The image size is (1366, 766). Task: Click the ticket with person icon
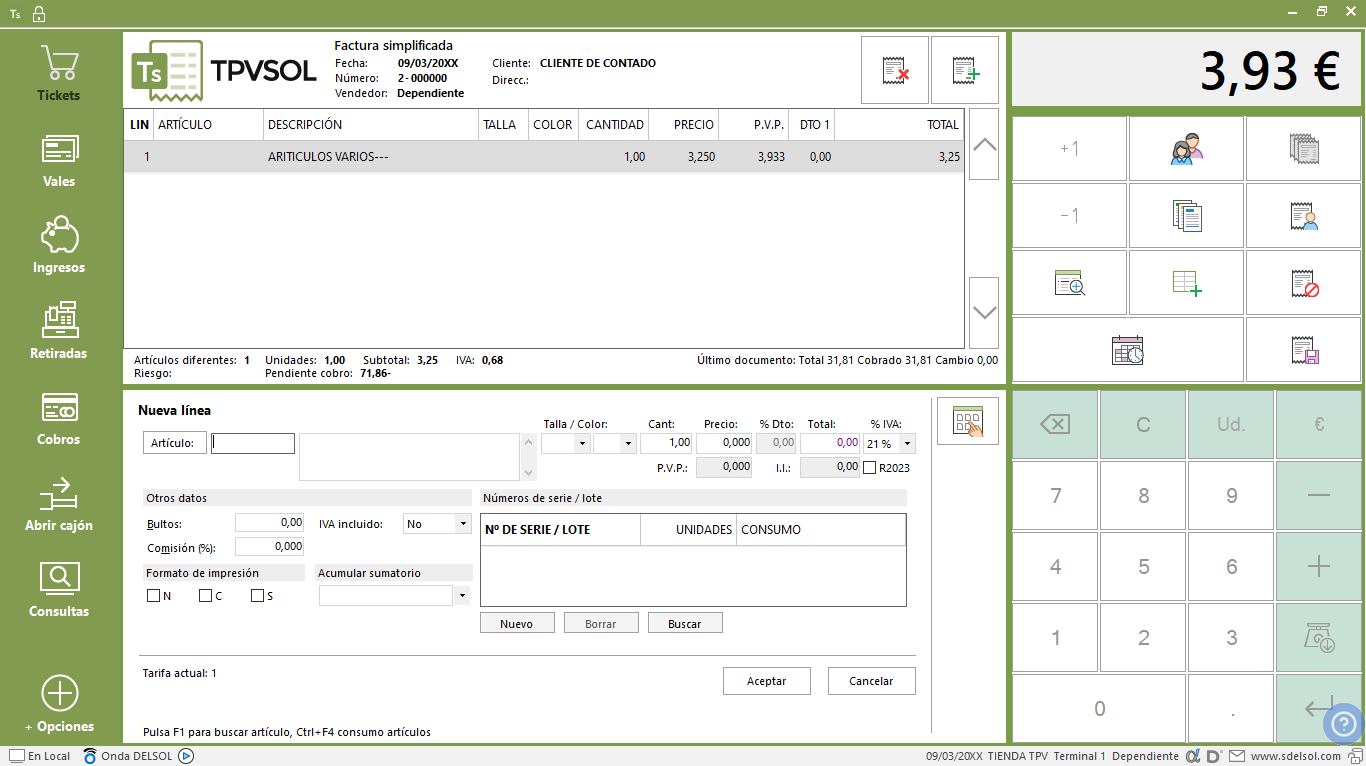pos(1303,215)
